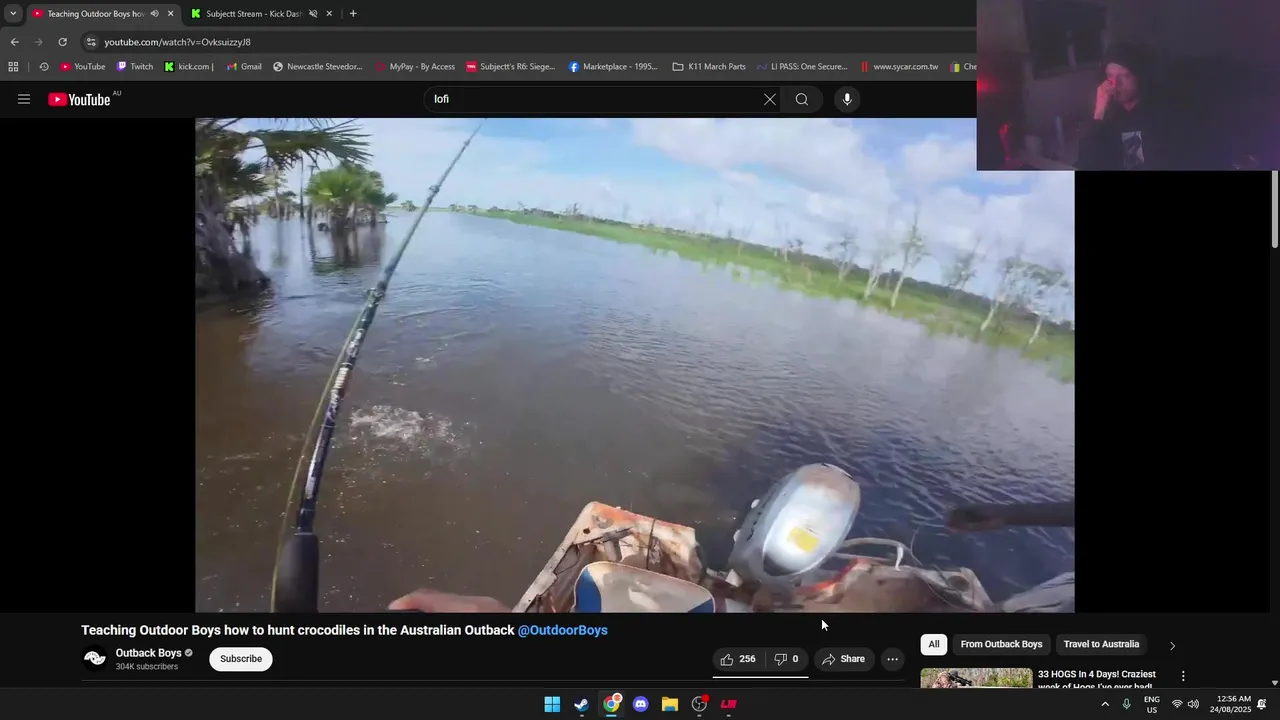
Task: Go back with browser back arrow
Action: coord(14,42)
